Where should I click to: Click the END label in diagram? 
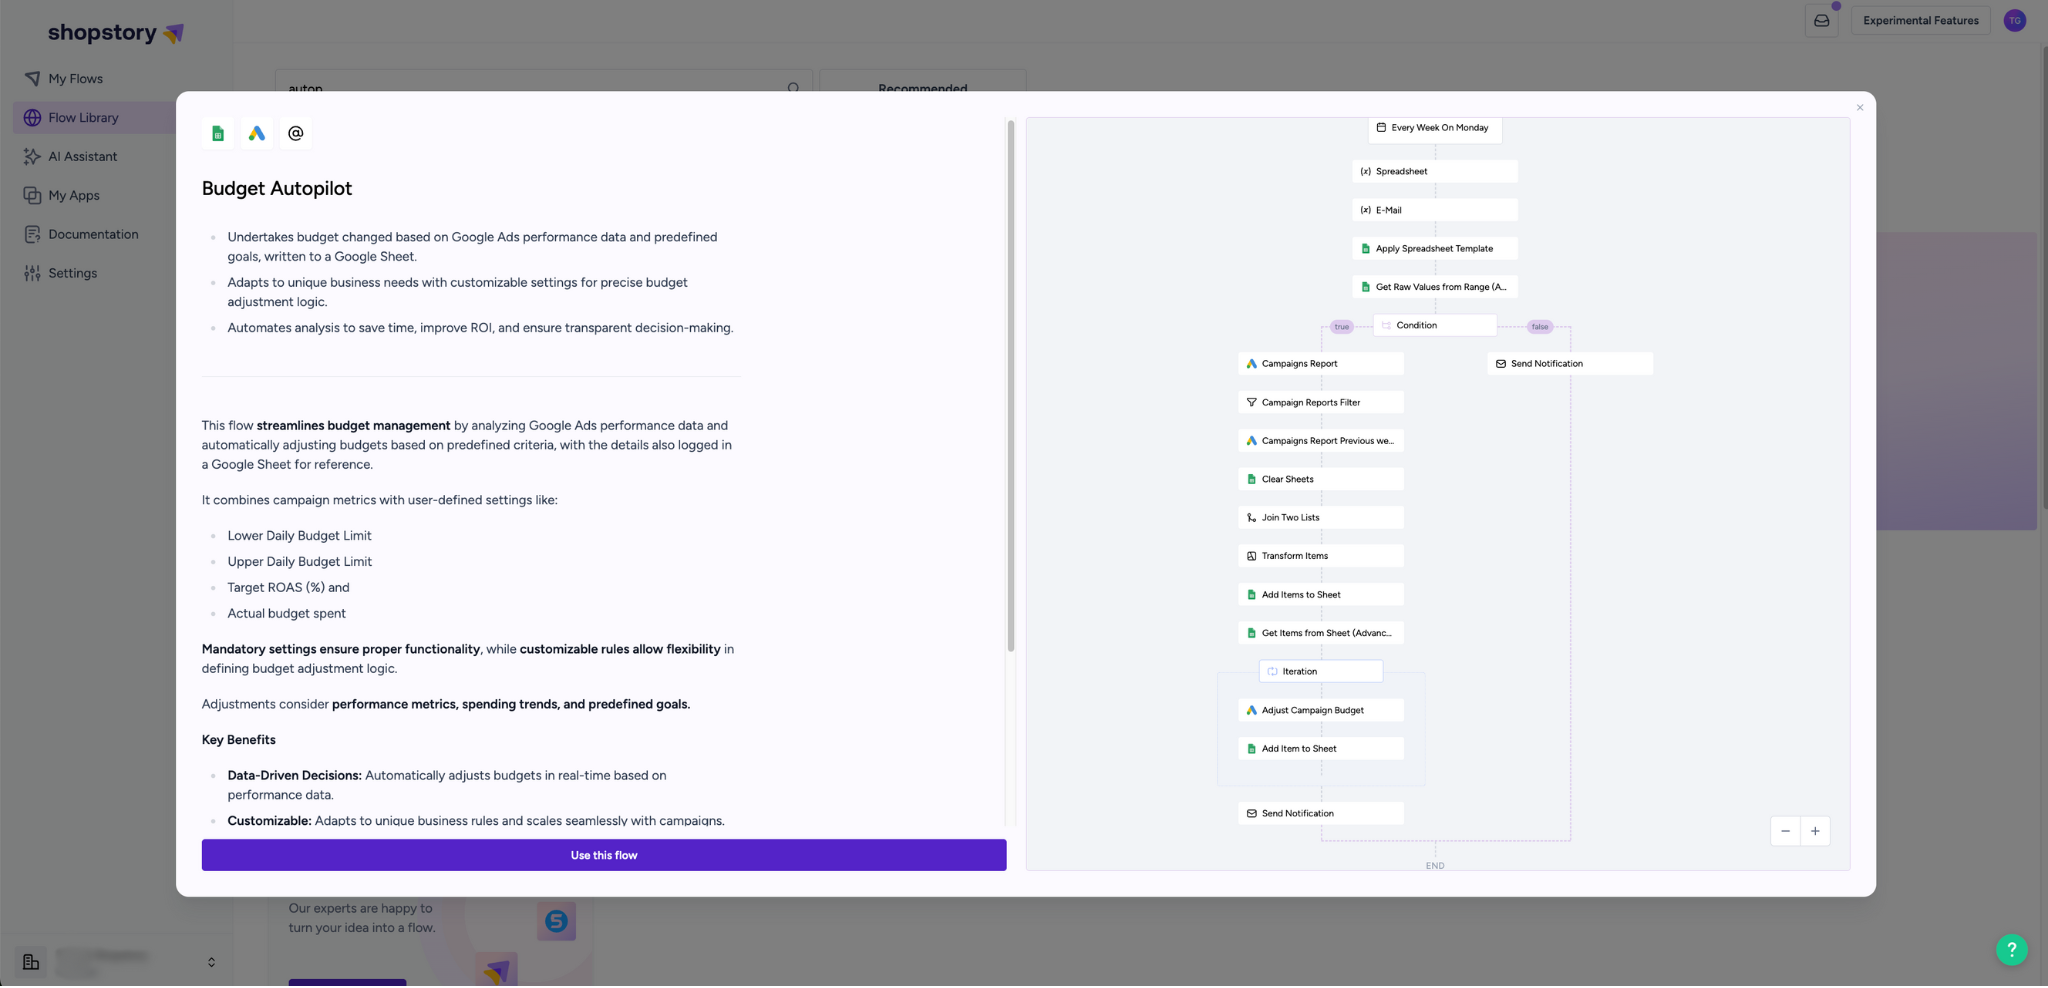pos(1435,867)
